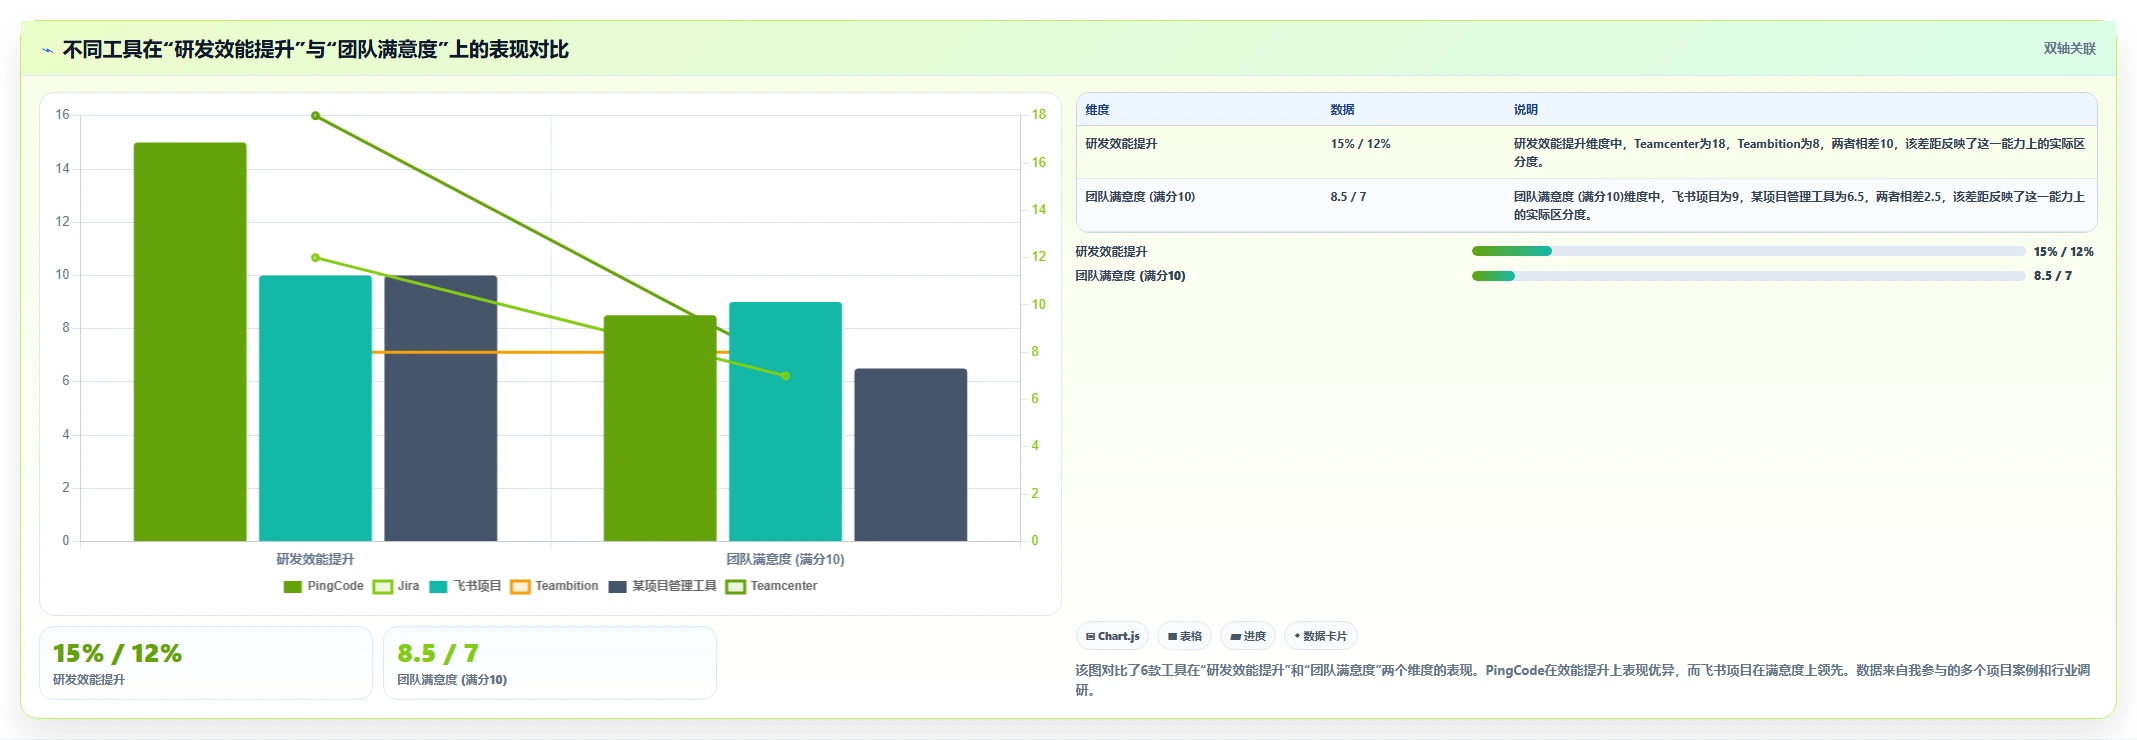
Task: Click the 15% / 12% stat card
Action: coord(206,663)
